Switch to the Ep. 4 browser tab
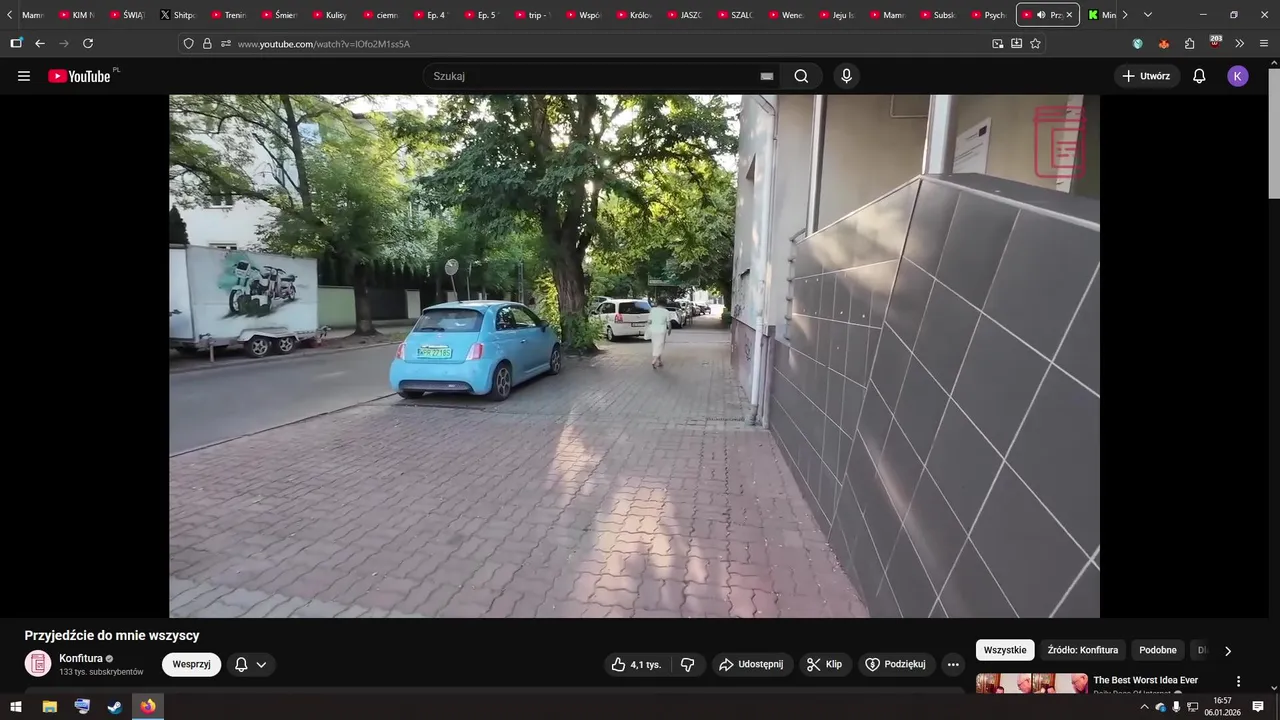This screenshot has width=1280, height=720. click(432, 15)
